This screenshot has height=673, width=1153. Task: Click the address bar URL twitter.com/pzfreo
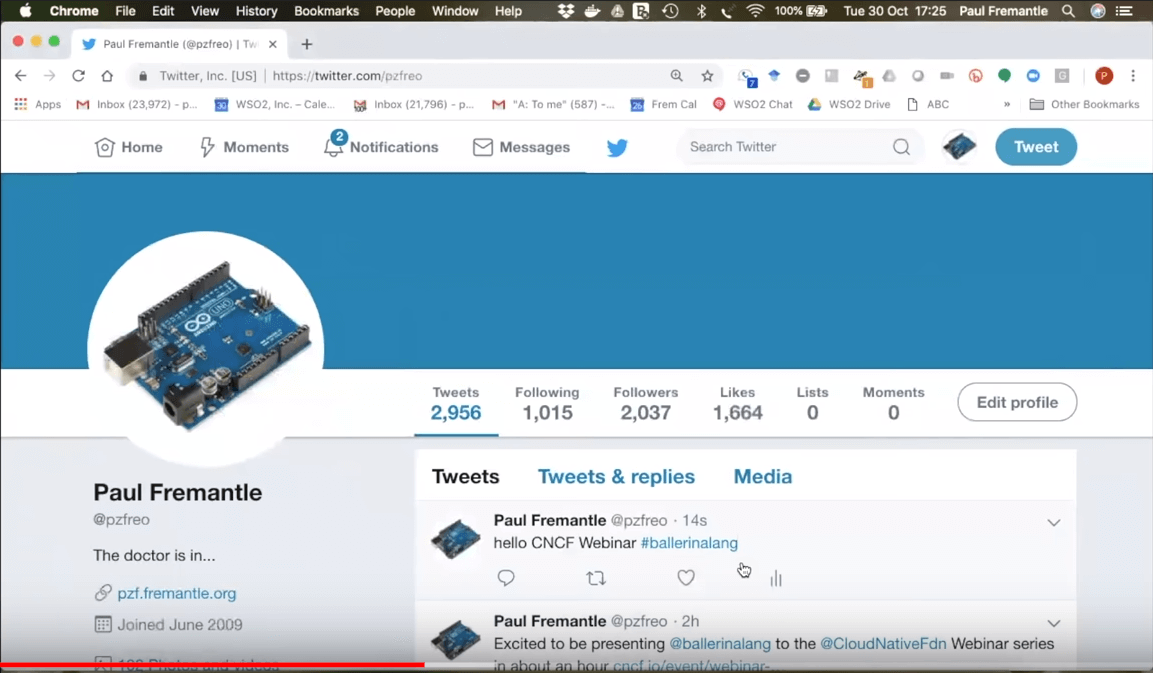(x=347, y=76)
